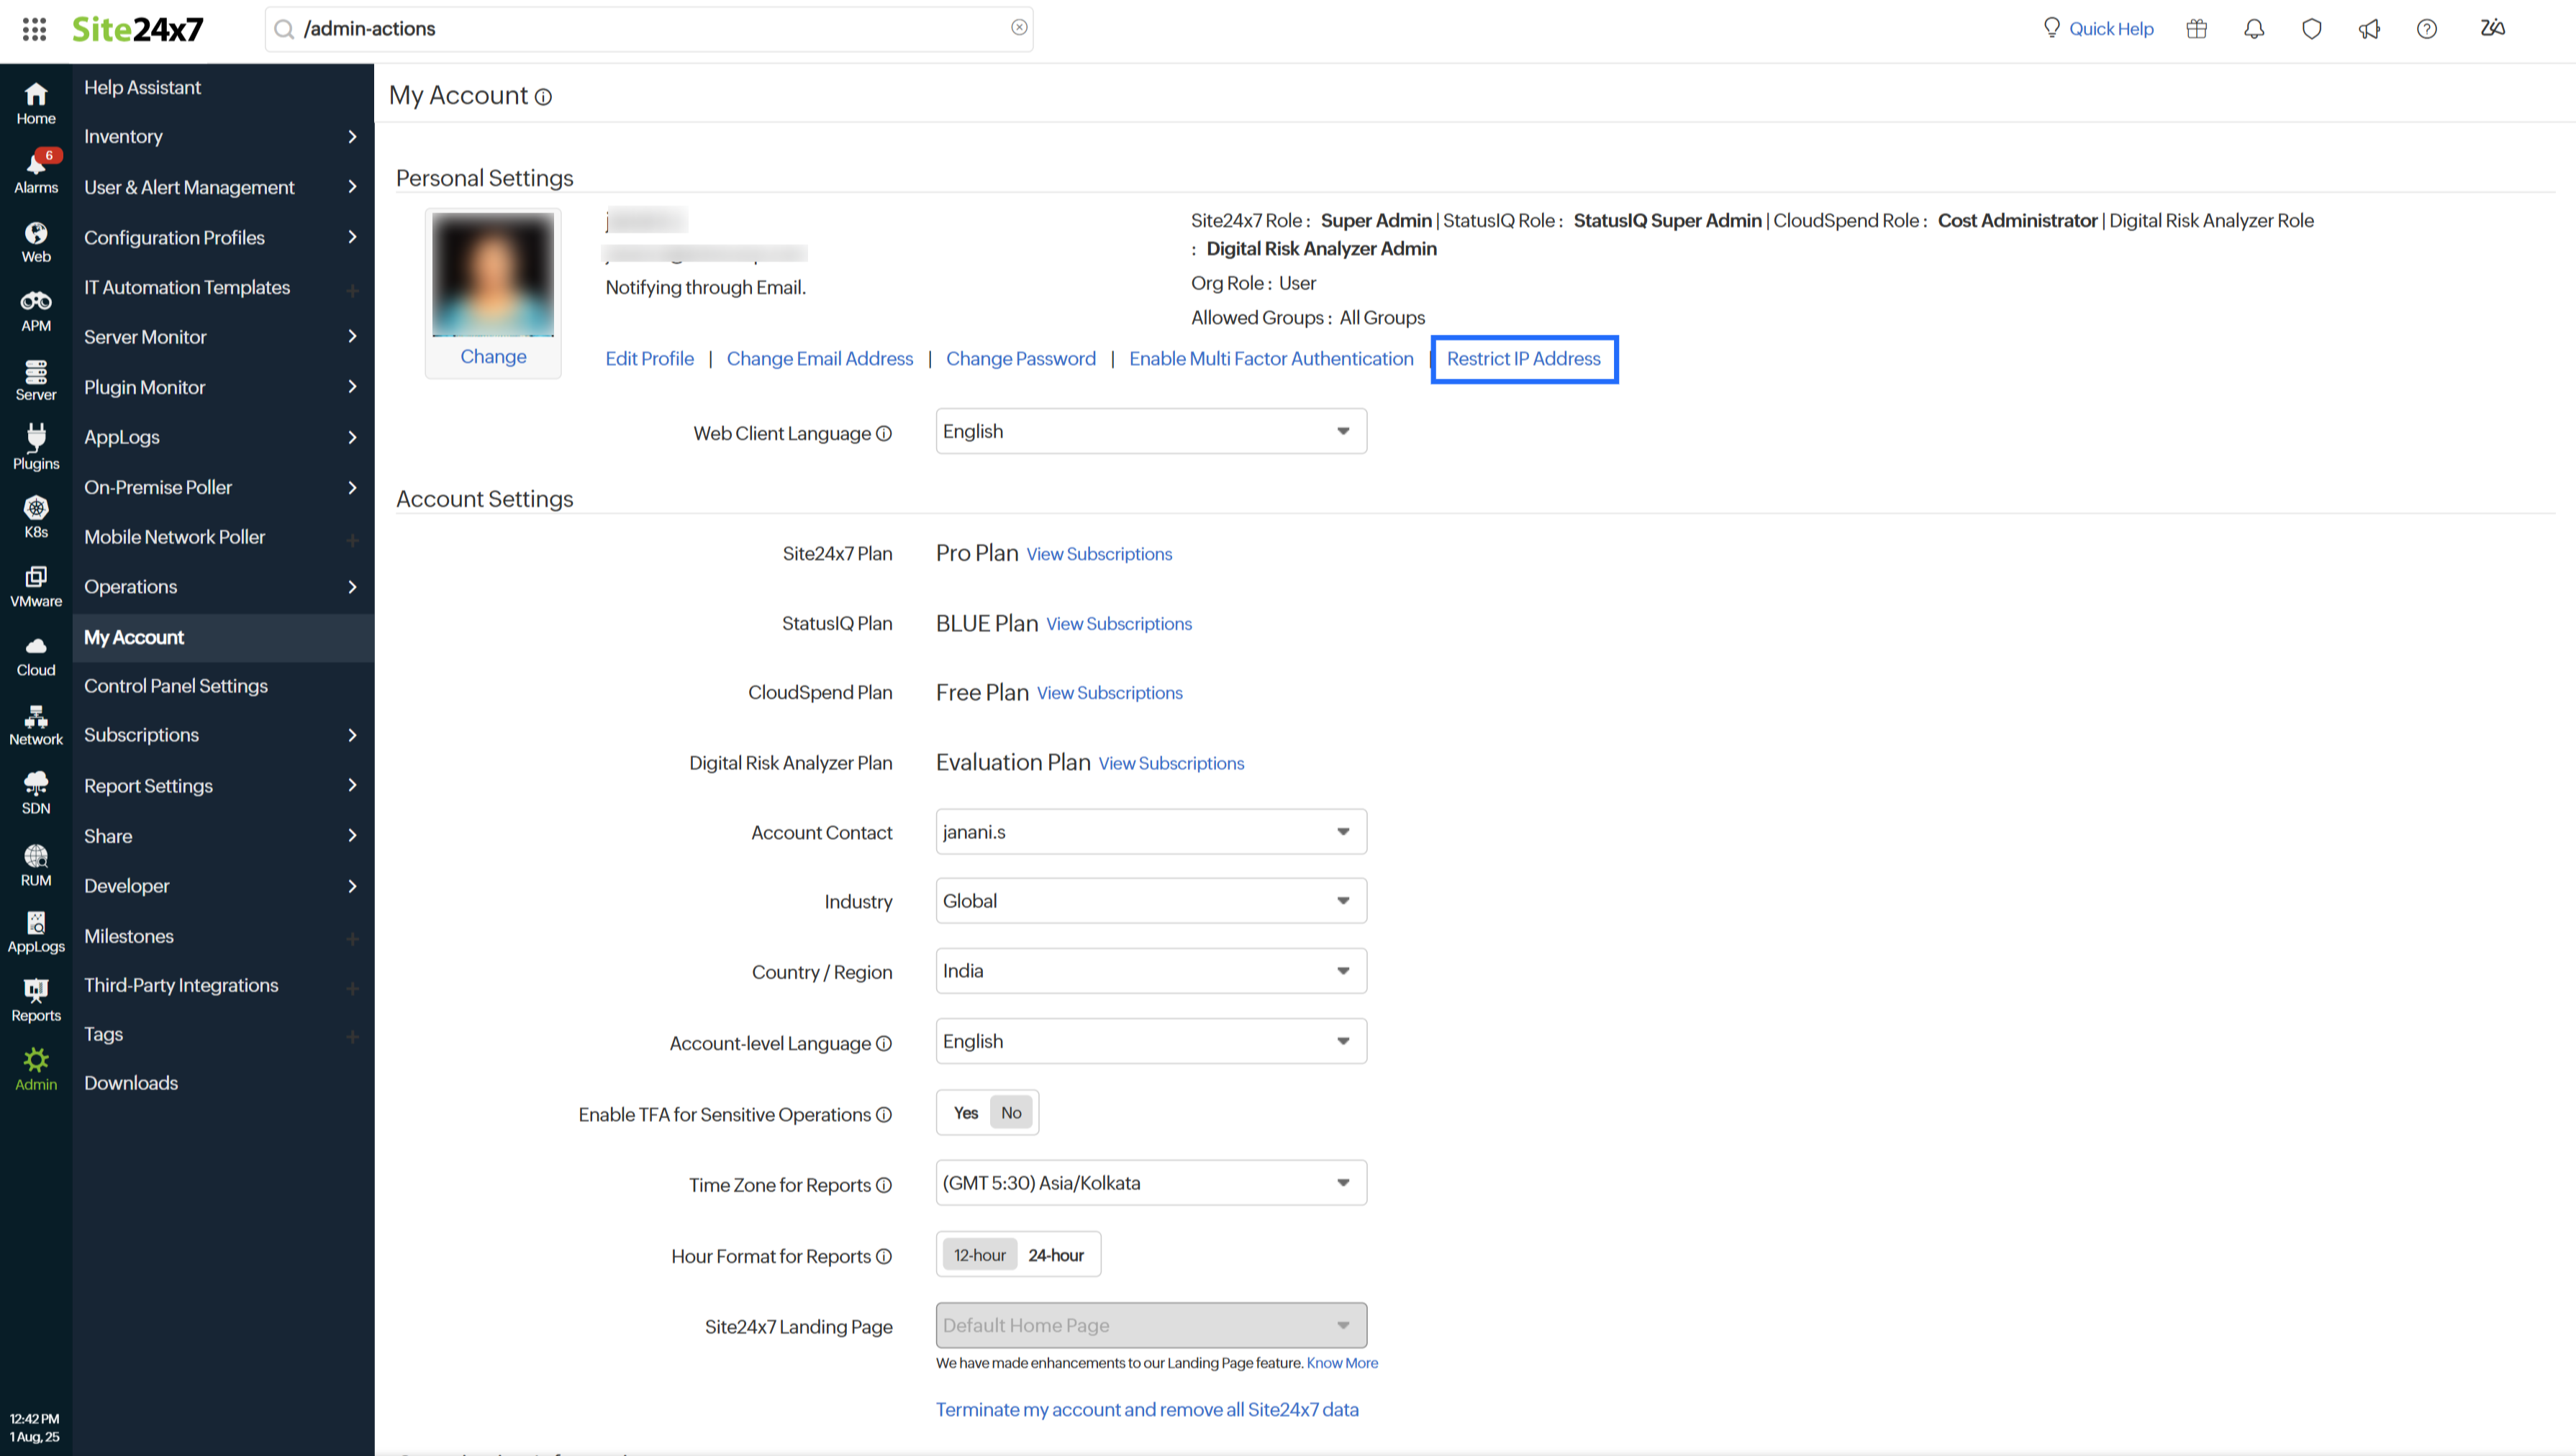Open the RUM sidebar icon
Image resolution: width=2576 pixels, height=1456 pixels.
pos(36,865)
